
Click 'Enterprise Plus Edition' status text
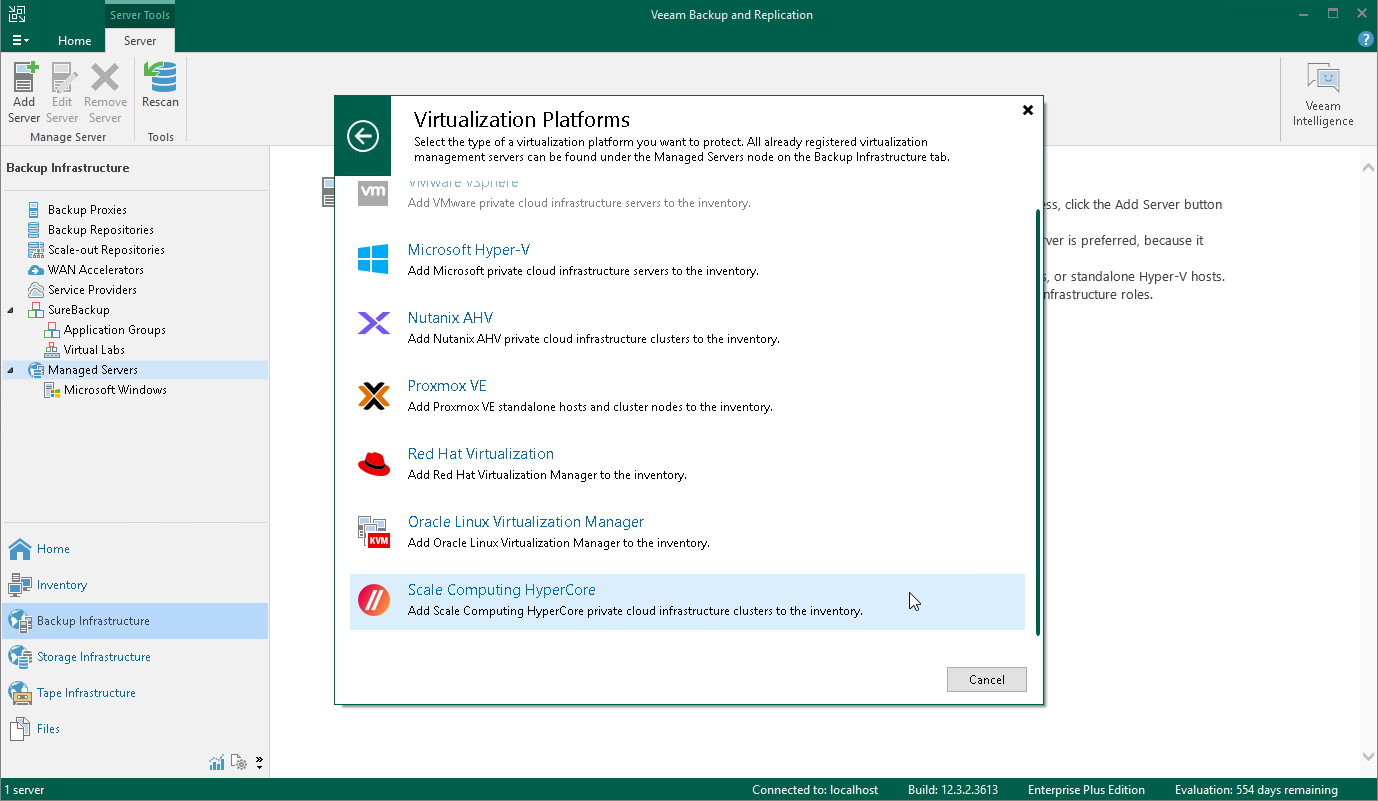[x=1086, y=790]
